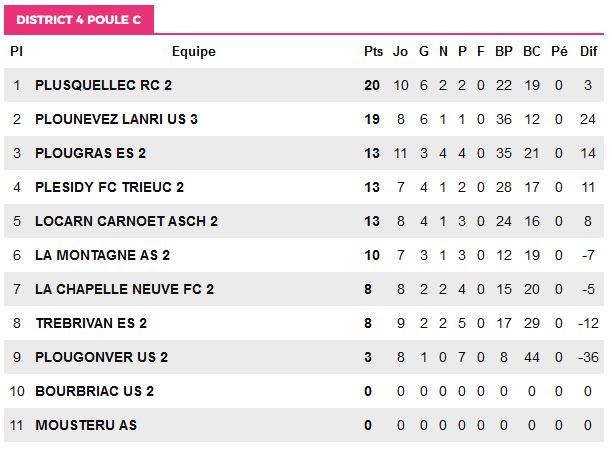Open the District 4 Poule C tab
Screen dimensions: 612x449
point(79,20)
